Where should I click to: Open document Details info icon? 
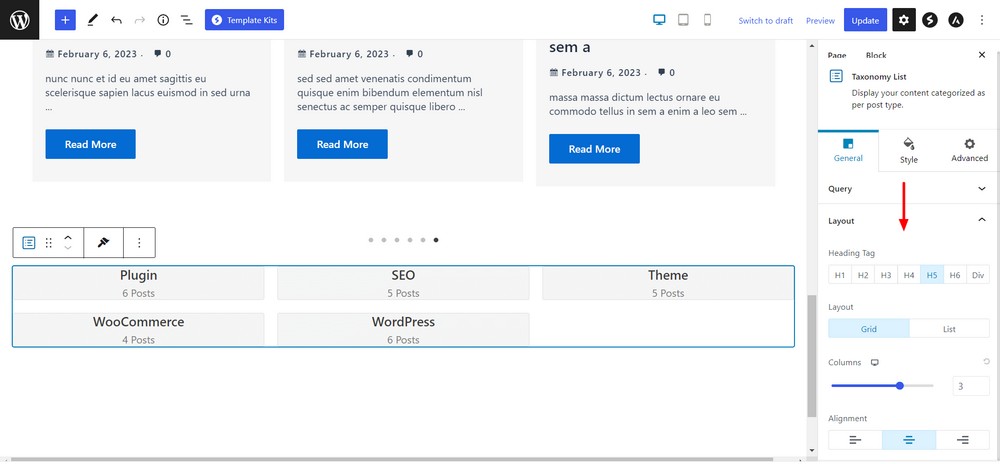[163, 20]
